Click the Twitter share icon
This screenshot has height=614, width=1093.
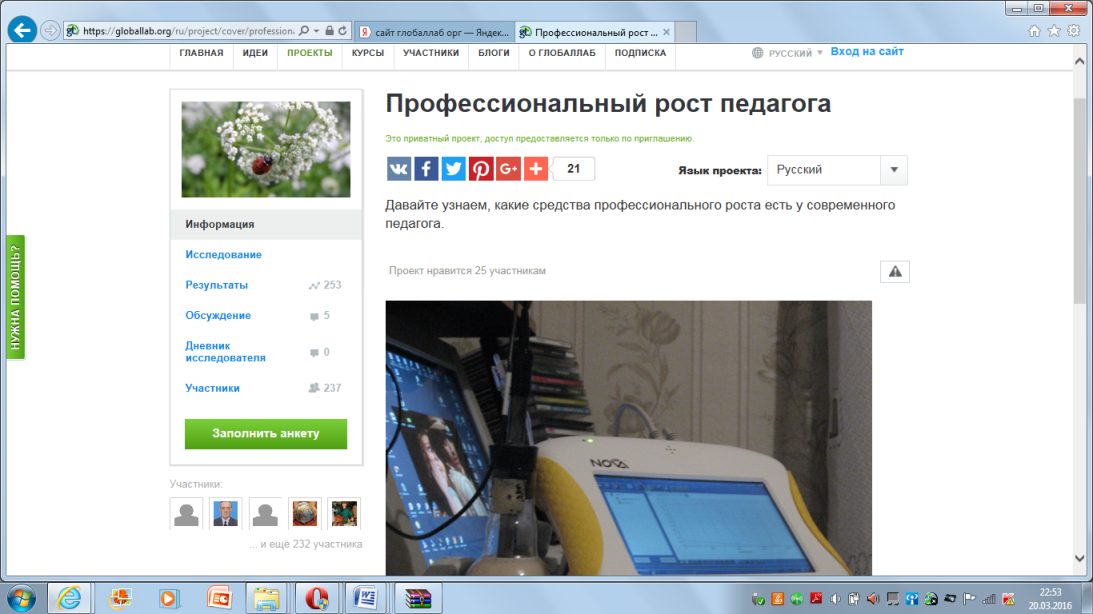[x=453, y=169]
